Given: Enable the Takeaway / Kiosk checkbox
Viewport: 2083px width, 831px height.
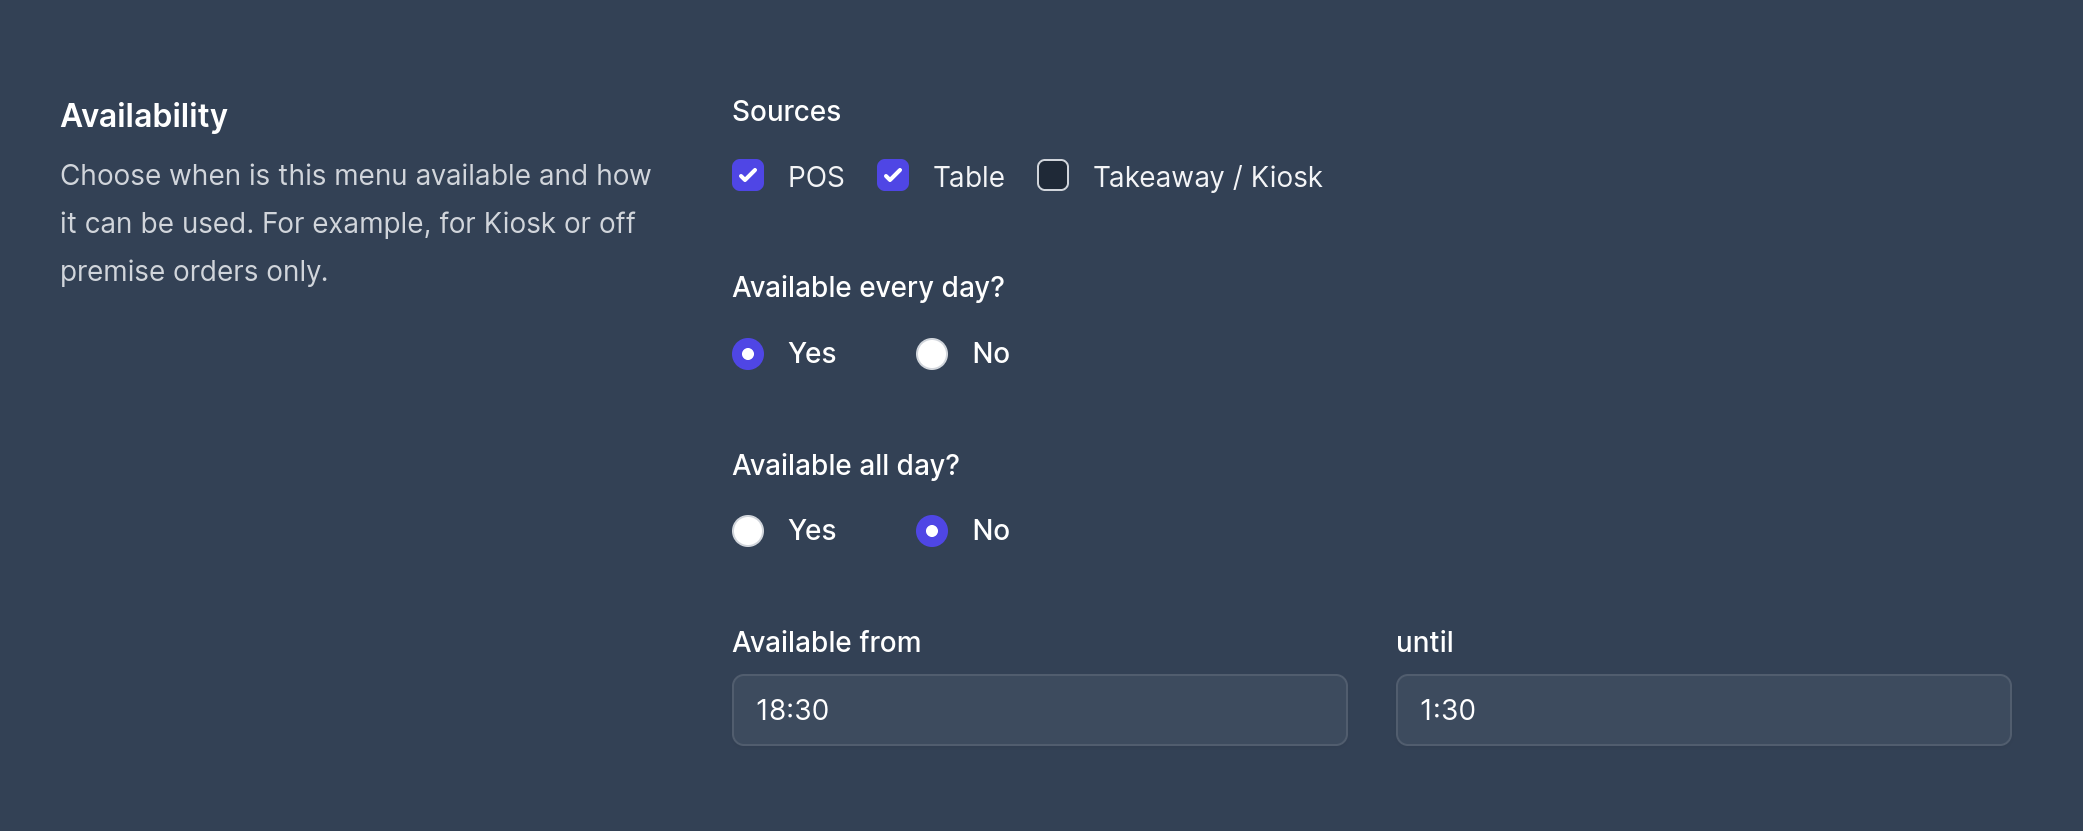Looking at the screenshot, I should pos(1053,176).
